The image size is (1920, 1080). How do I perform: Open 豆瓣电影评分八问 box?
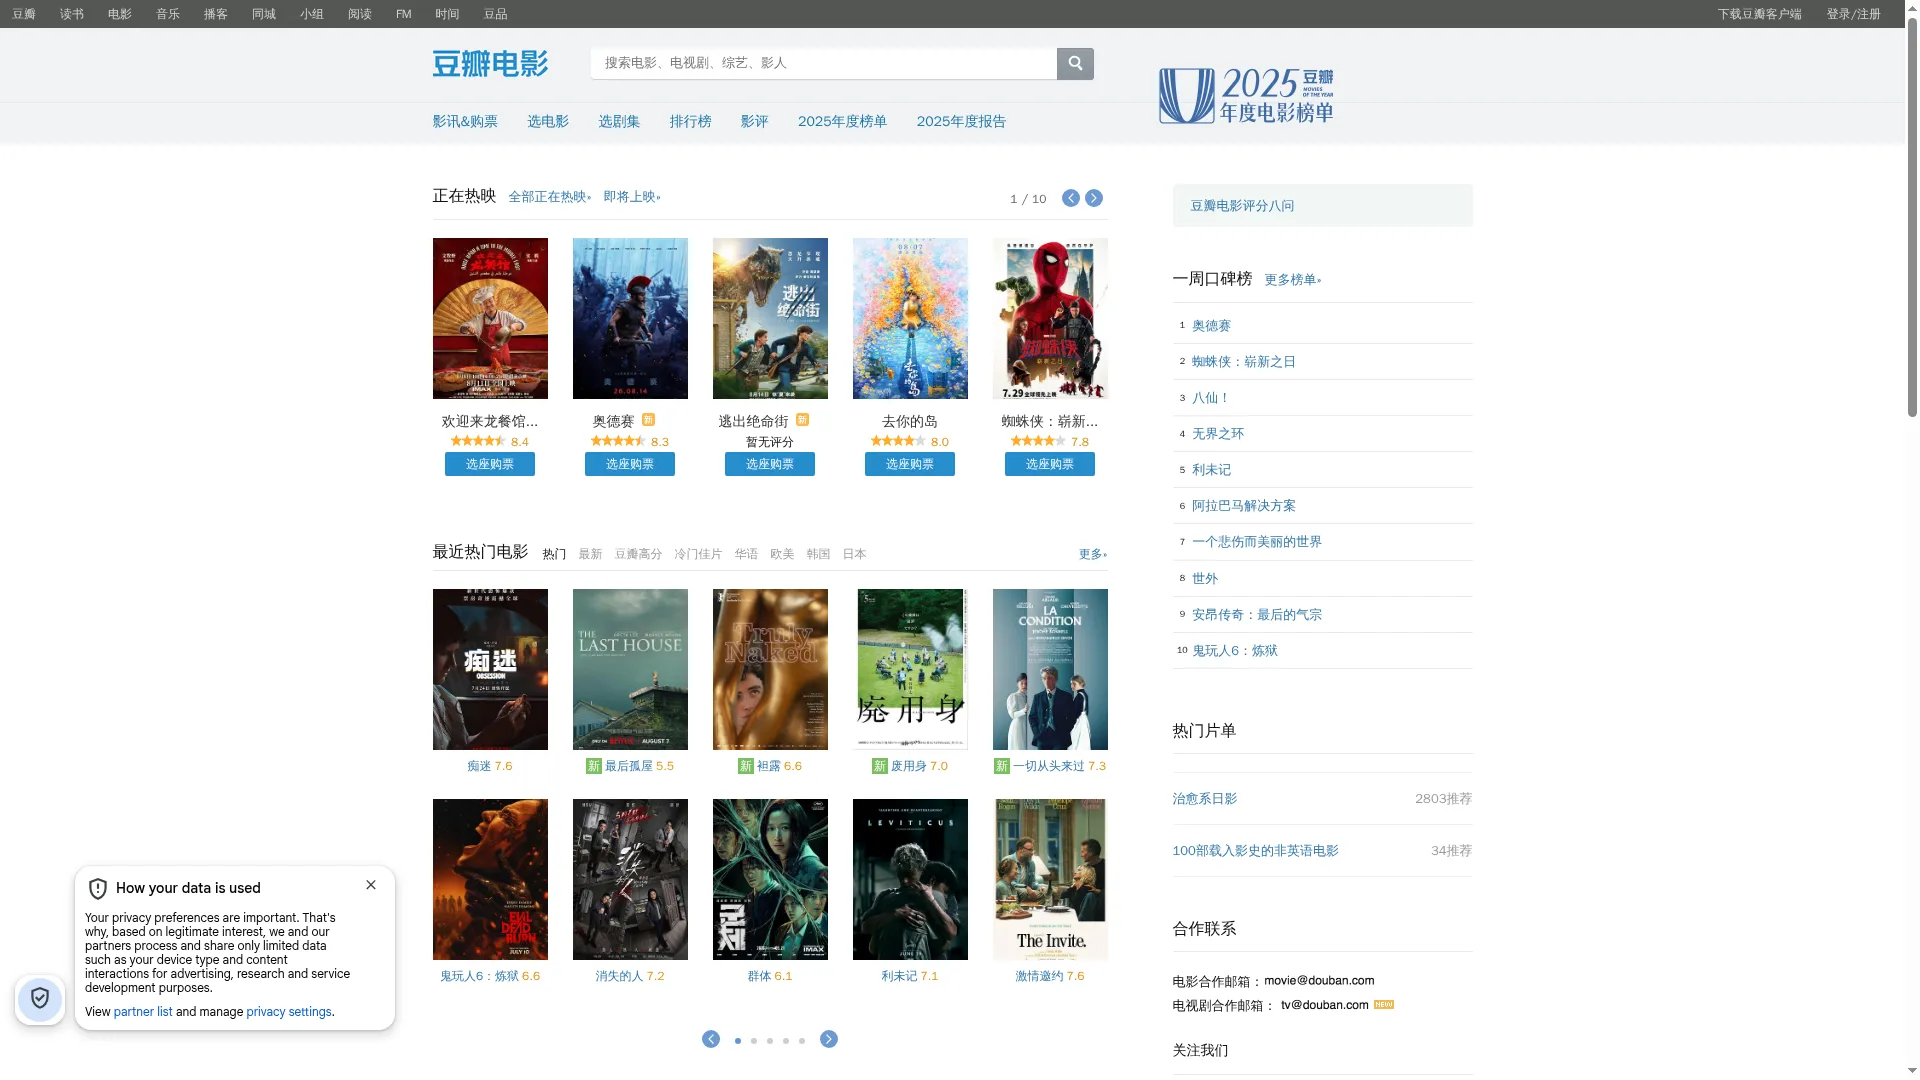pyautogui.click(x=1323, y=205)
